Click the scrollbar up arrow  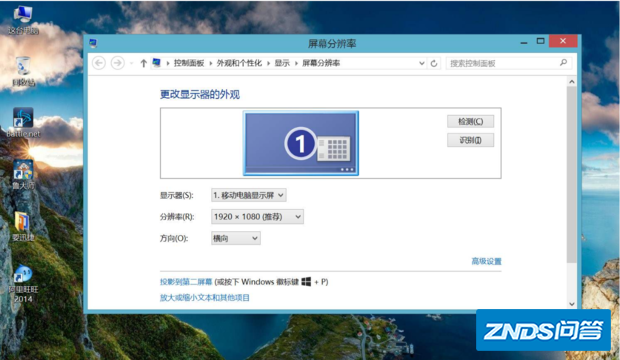point(571,81)
